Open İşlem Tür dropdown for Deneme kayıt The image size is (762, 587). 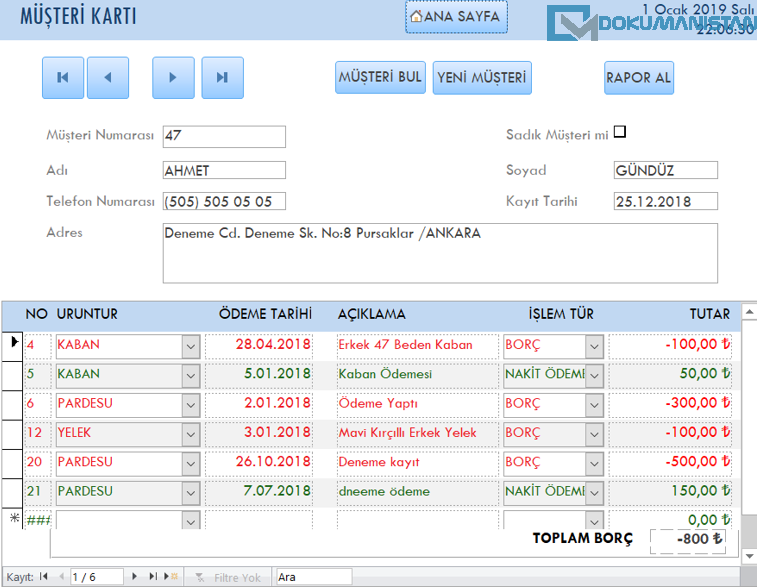[x=594, y=464]
